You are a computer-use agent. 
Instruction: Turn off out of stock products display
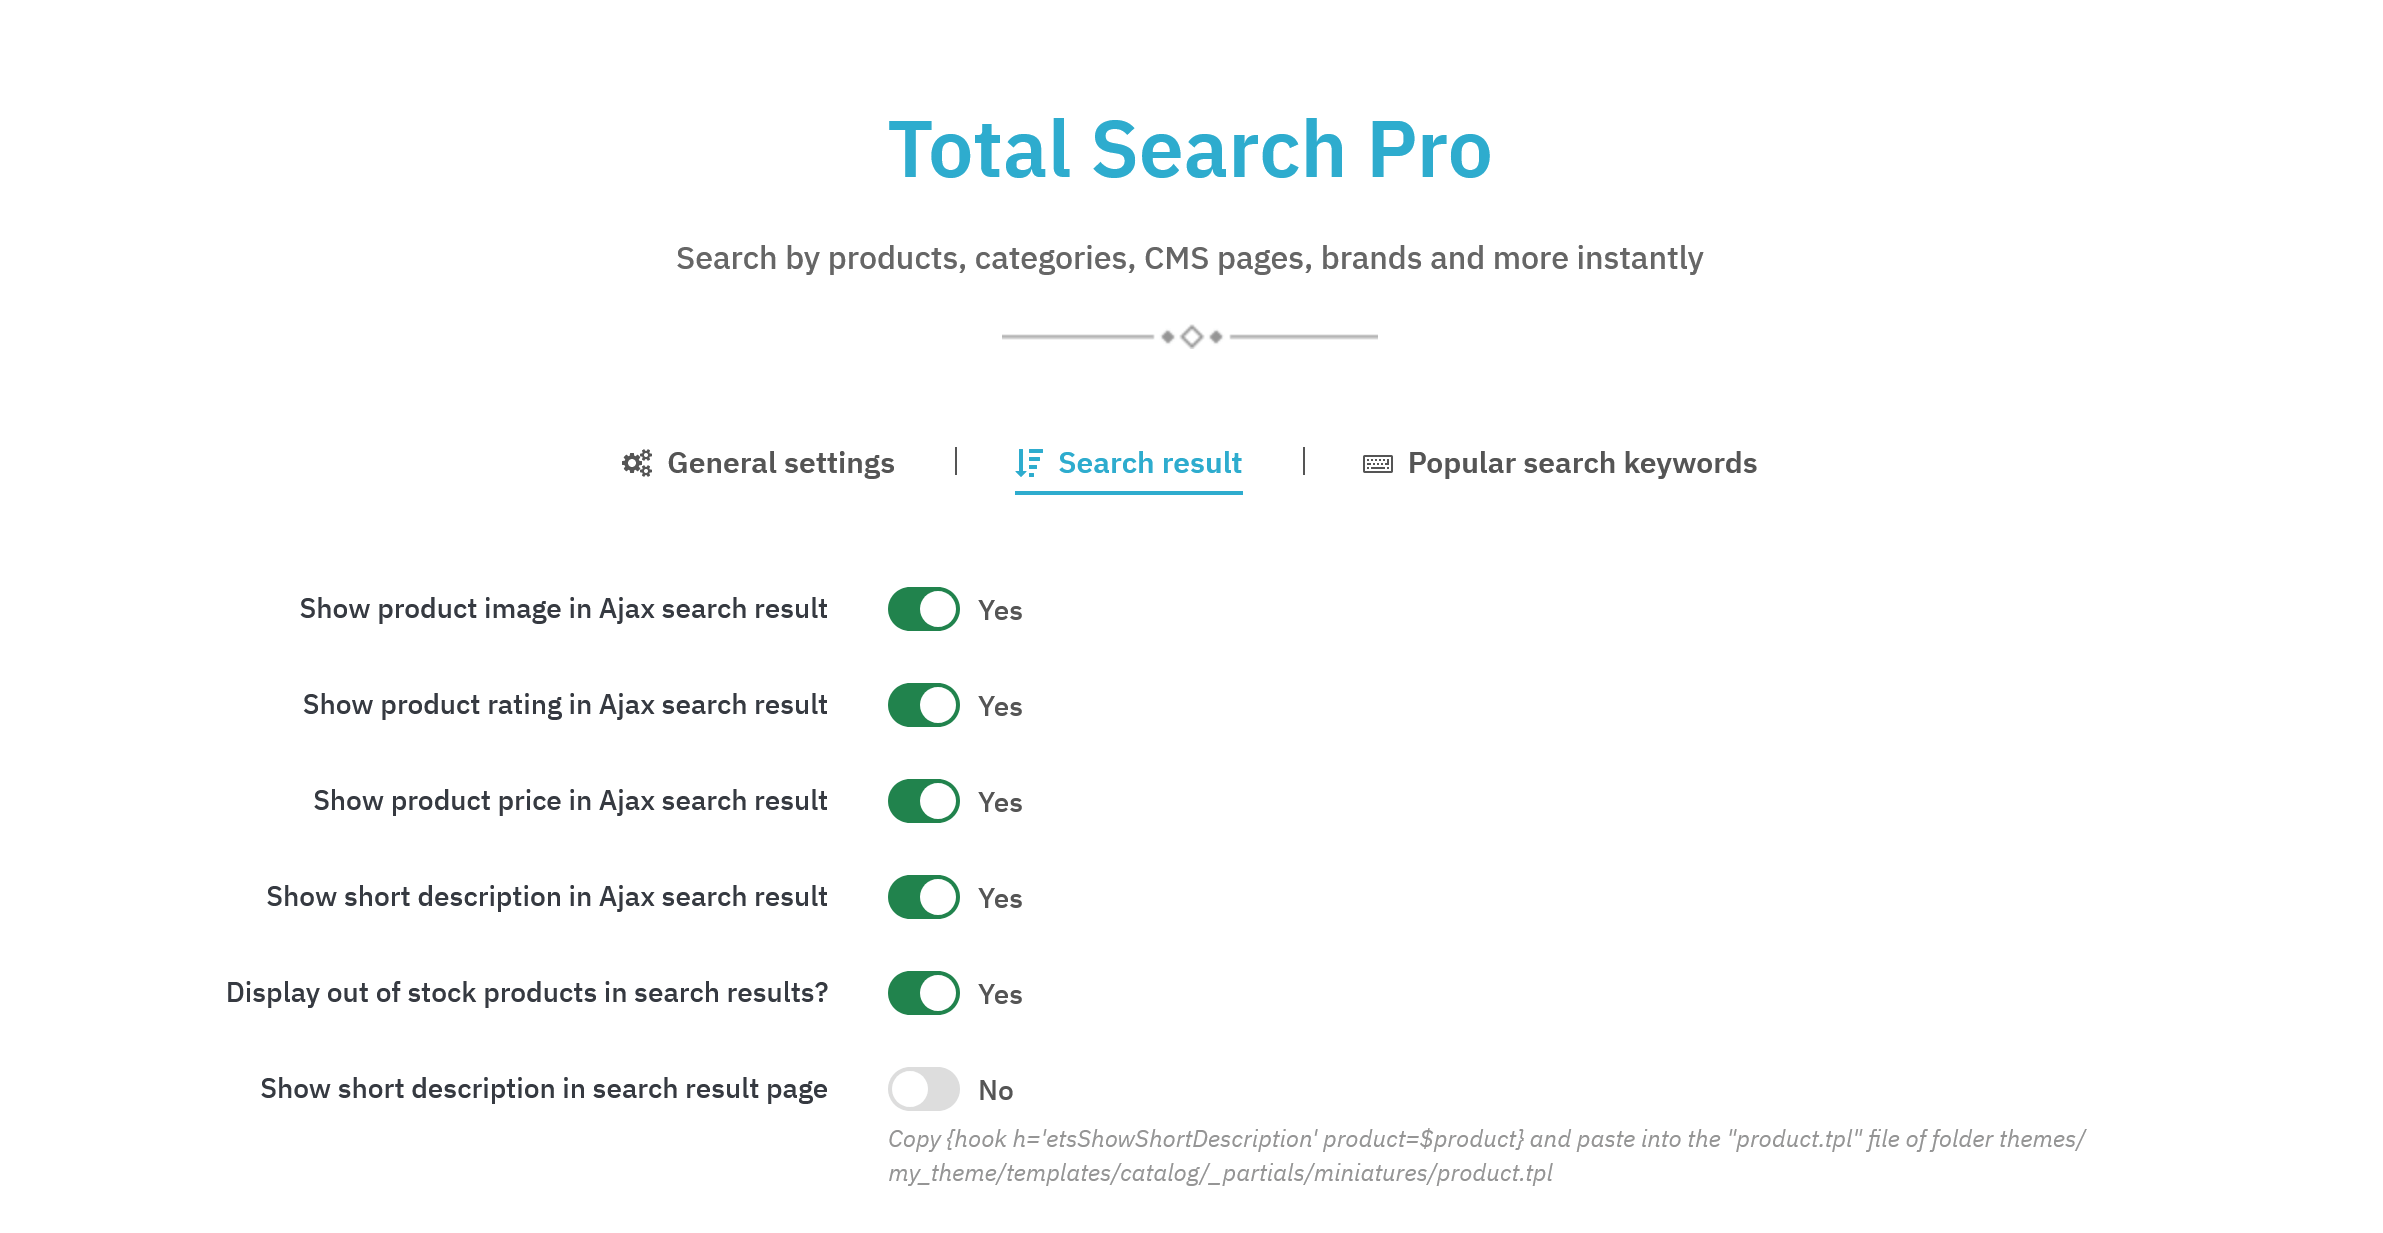click(x=924, y=993)
